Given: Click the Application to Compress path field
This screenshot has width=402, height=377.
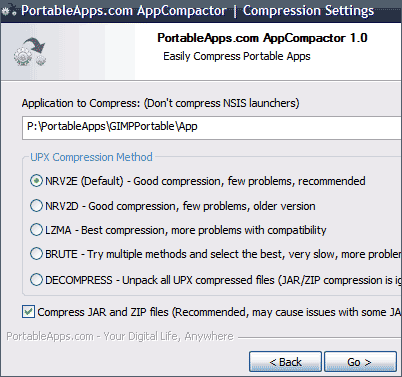Looking at the screenshot, I should tap(212, 128).
